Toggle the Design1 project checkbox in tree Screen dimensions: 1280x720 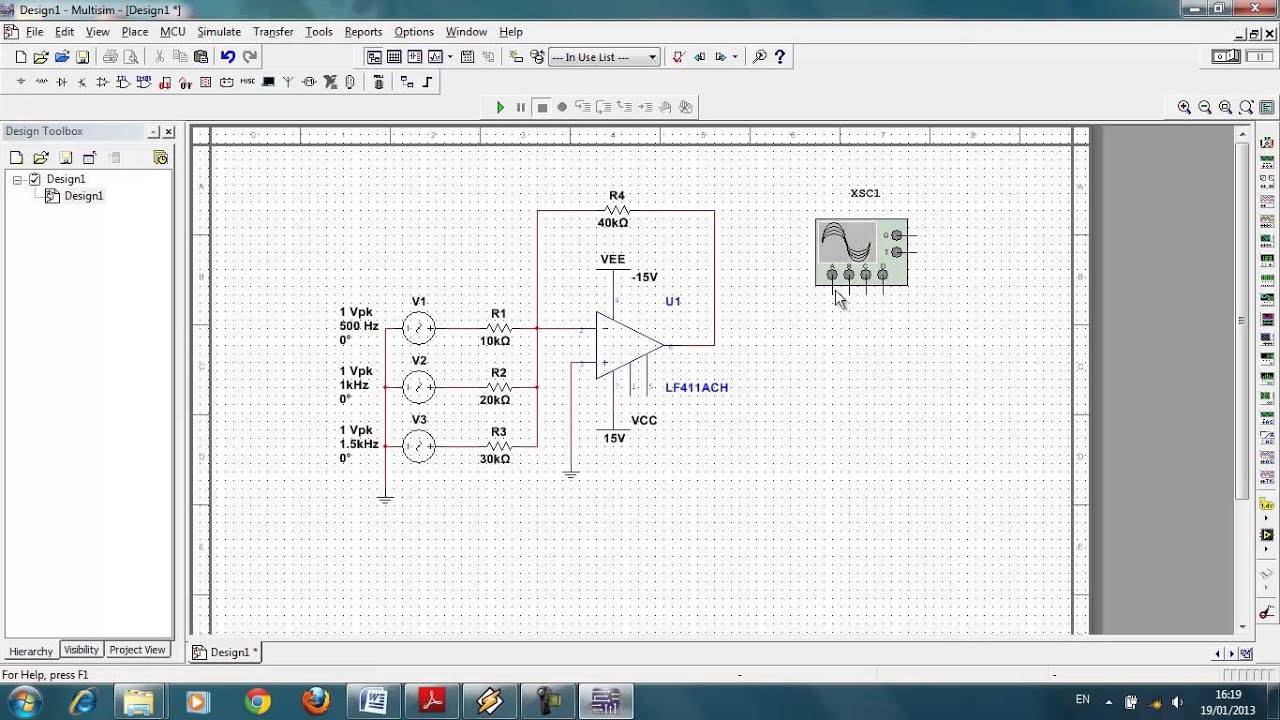[x=35, y=179]
